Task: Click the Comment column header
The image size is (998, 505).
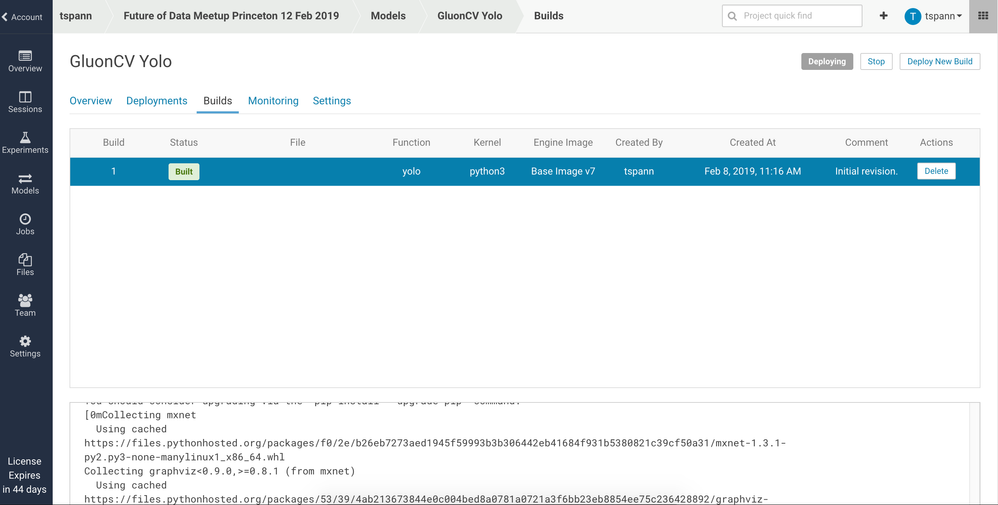Action: (866, 143)
